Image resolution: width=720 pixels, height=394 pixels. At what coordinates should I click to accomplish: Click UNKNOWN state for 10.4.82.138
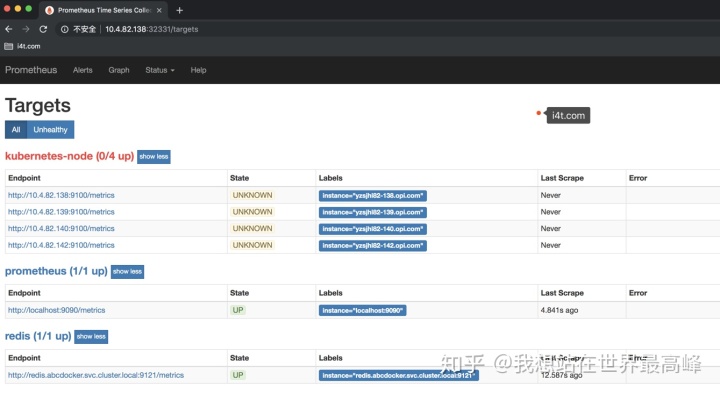[x=253, y=195]
